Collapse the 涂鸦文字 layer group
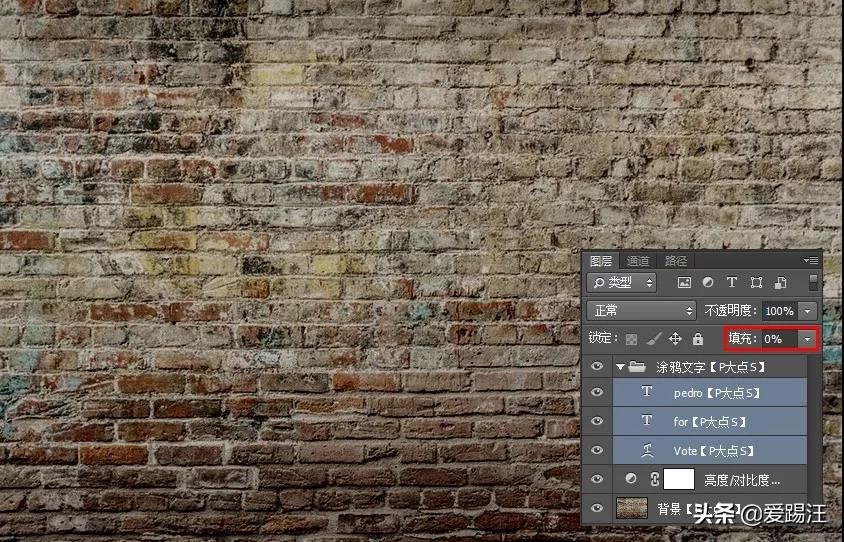Viewport: 844px width, 542px height. (620, 367)
